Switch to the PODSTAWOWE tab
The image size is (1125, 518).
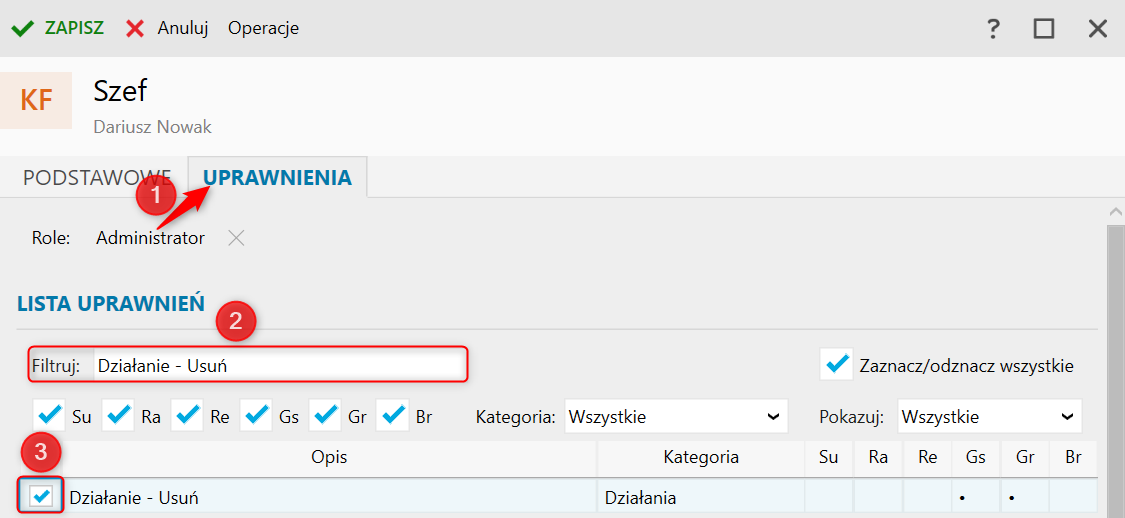click(97, 178)
